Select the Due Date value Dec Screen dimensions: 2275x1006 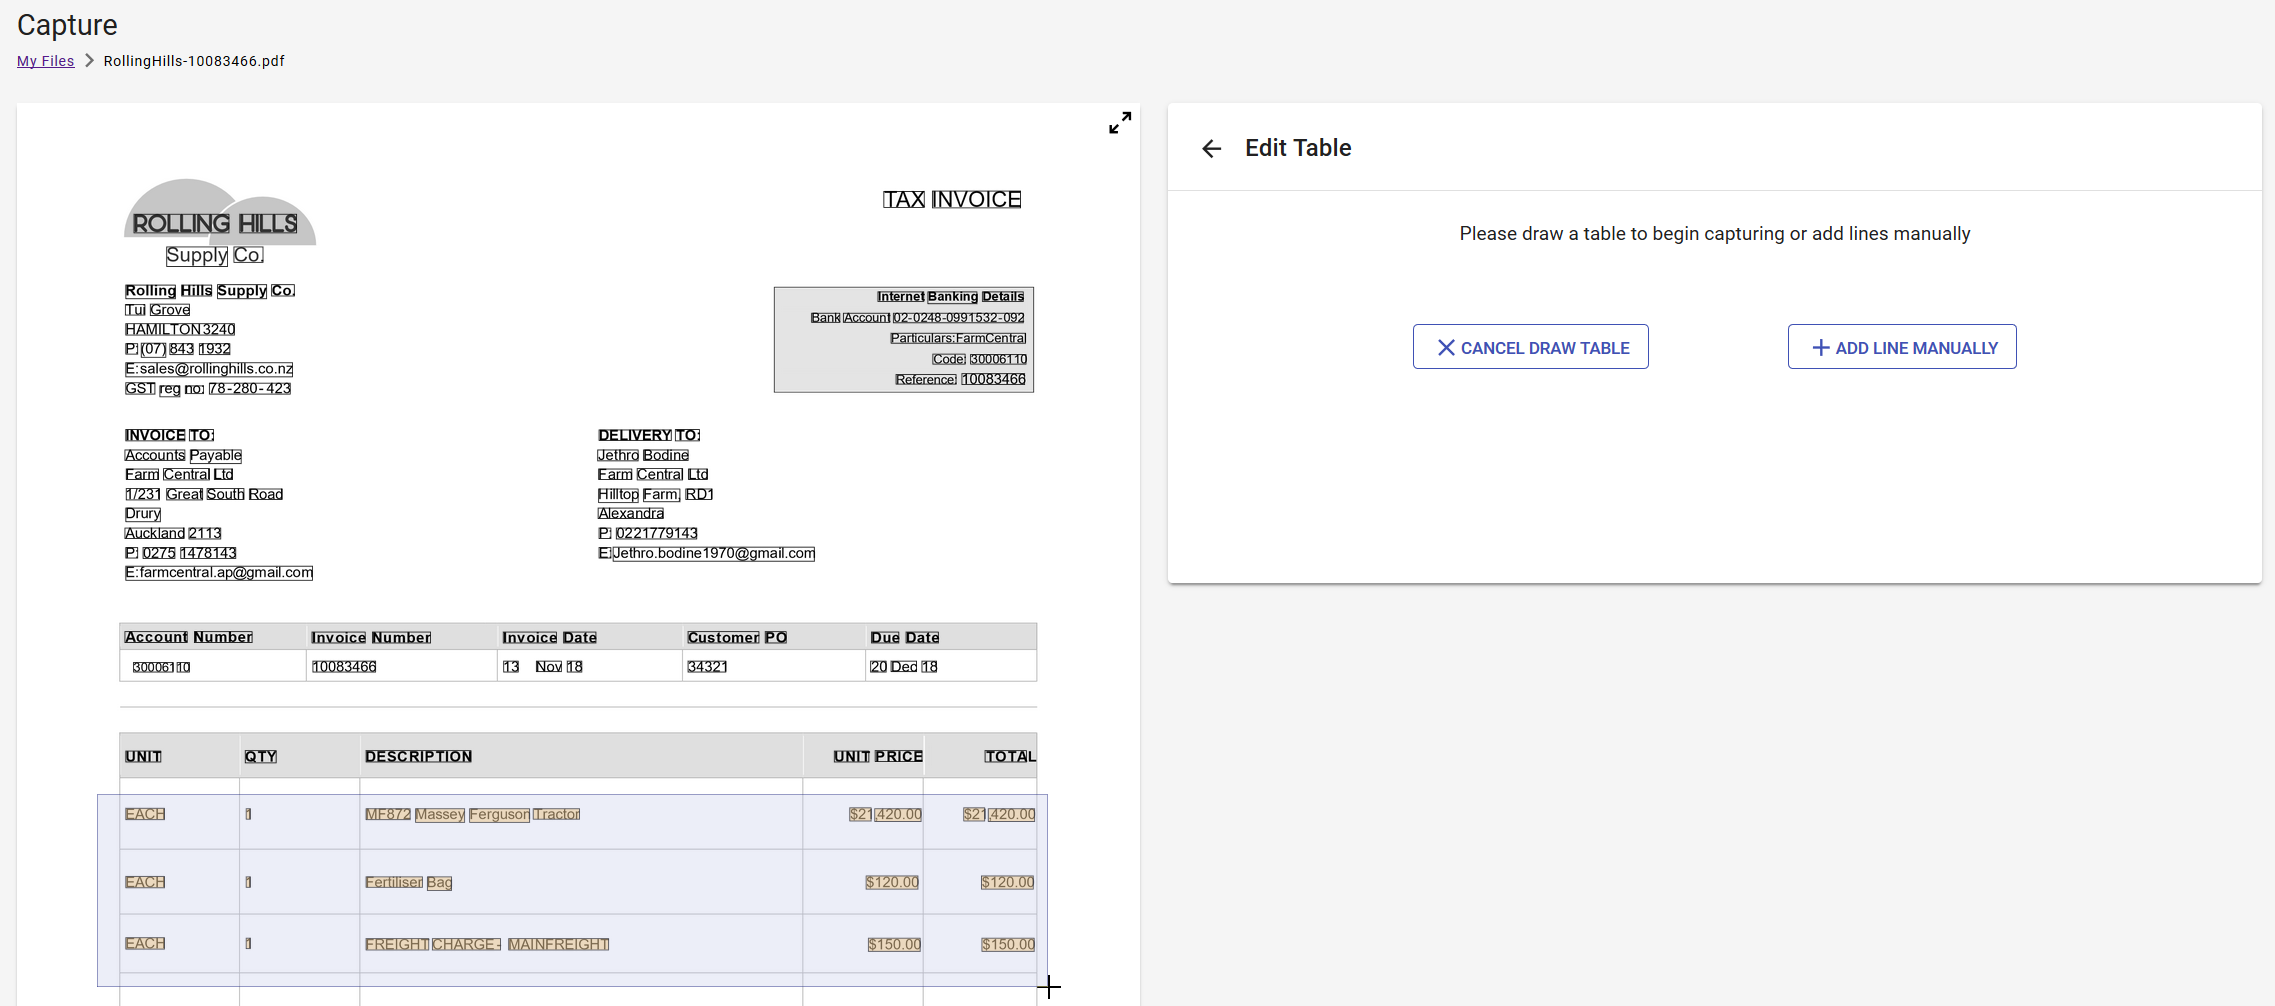(903, 667)
